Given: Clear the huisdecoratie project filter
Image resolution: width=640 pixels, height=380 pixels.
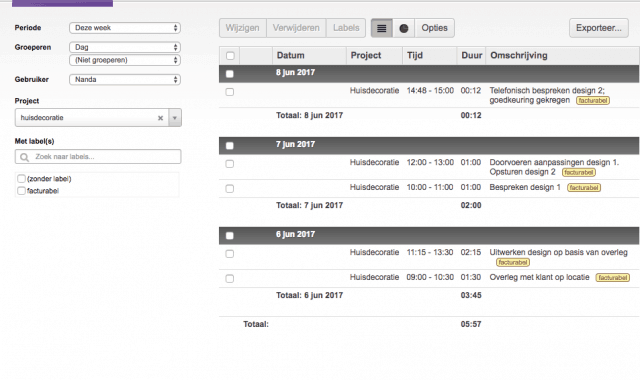Looking at the screenshot, I should [x=160, y=118].
